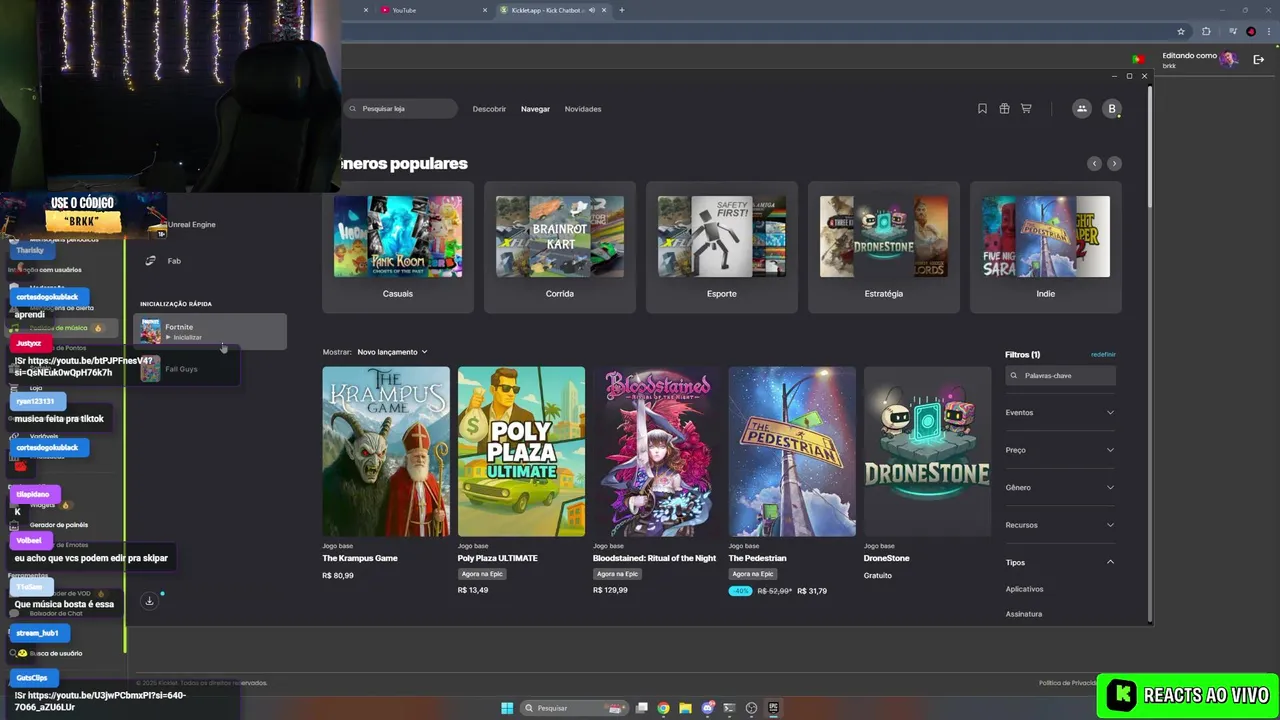
Task: Close the YouTube browser tab
Action: pyautogui.click(x=486, y=10)
